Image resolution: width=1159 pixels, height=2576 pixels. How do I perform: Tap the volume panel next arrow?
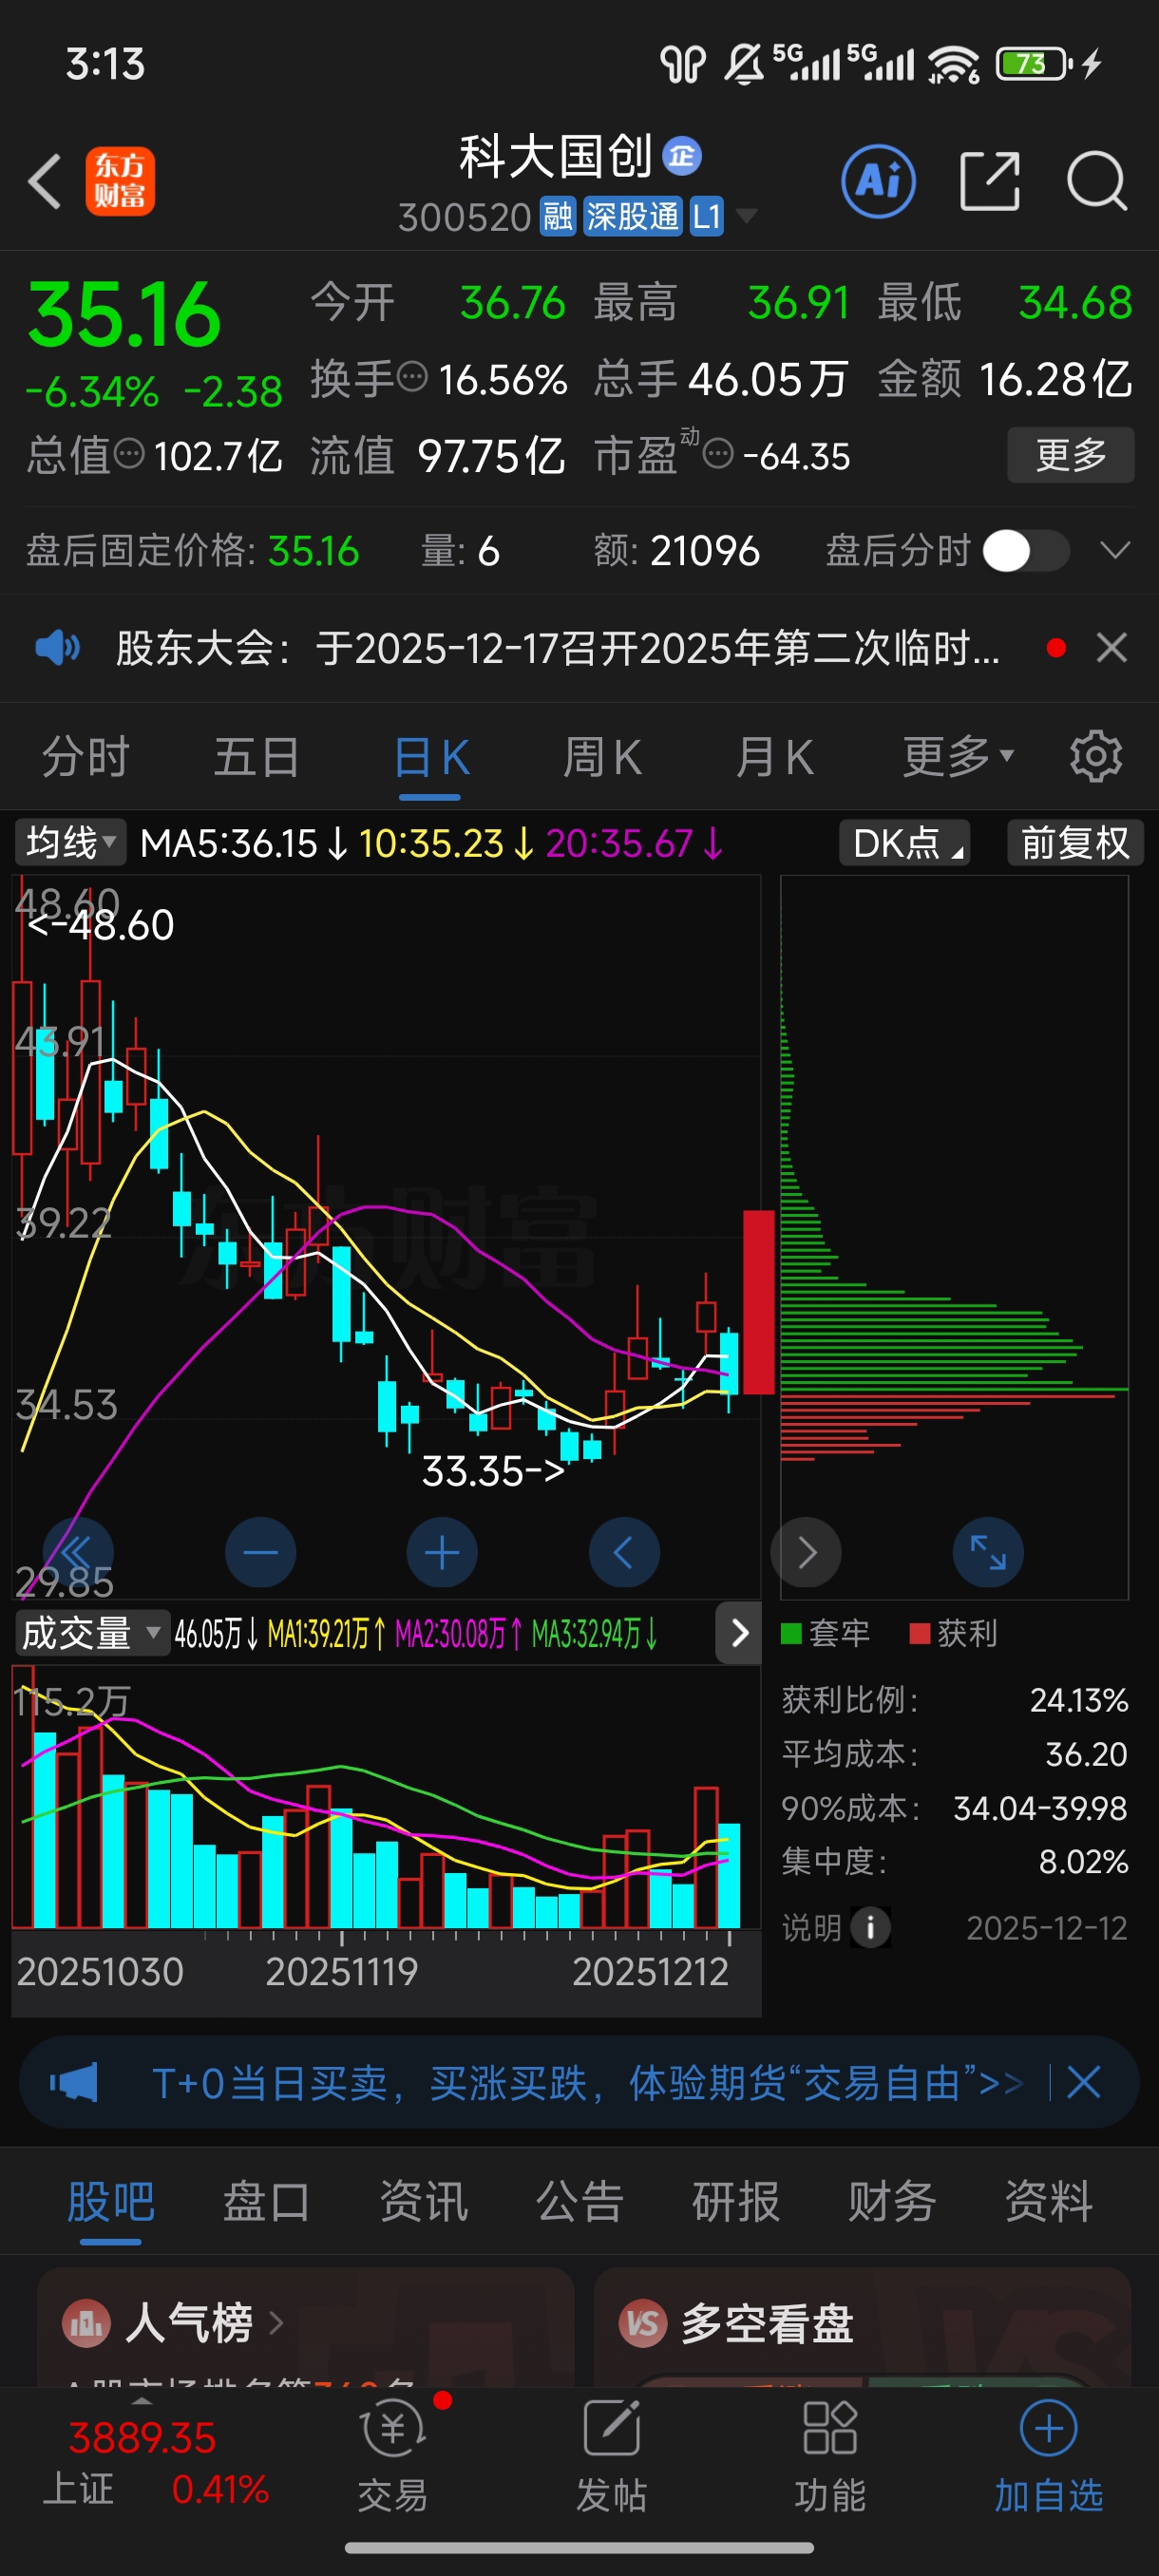click(739, 1633)
